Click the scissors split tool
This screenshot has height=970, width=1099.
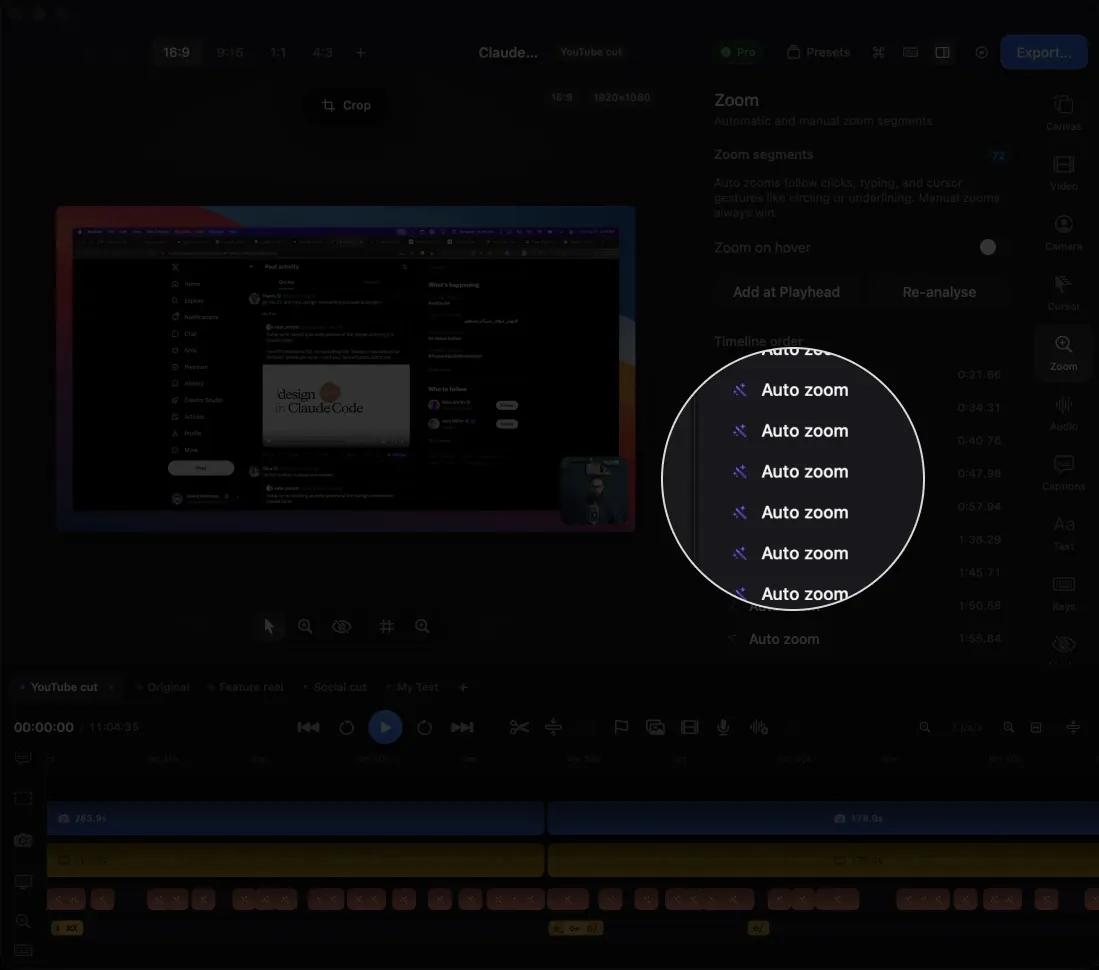519,728
